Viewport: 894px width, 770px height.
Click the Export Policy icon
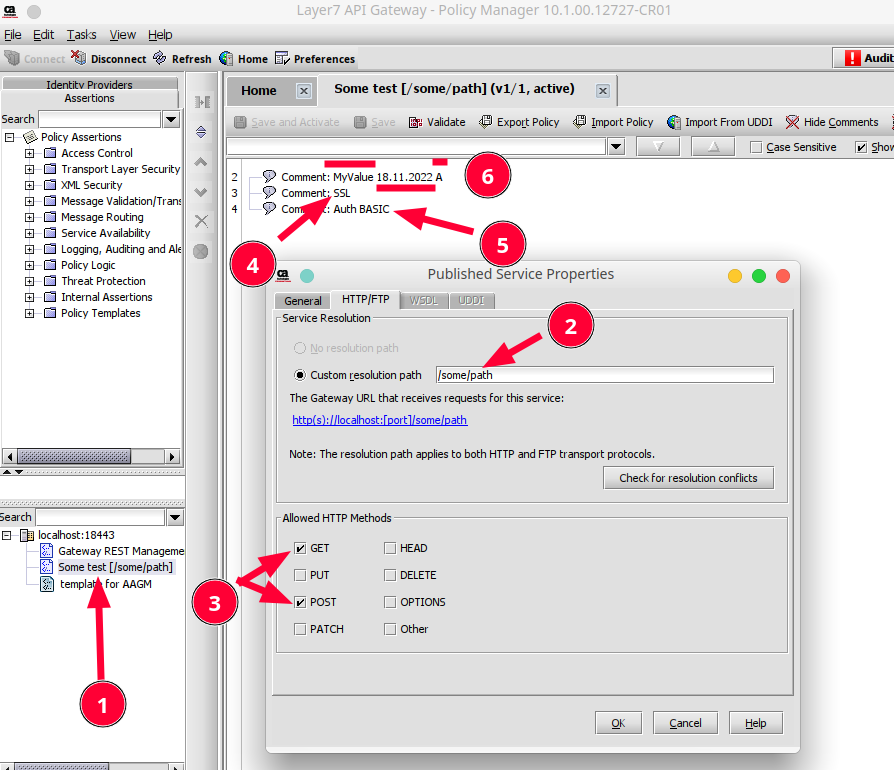[487, 123]
